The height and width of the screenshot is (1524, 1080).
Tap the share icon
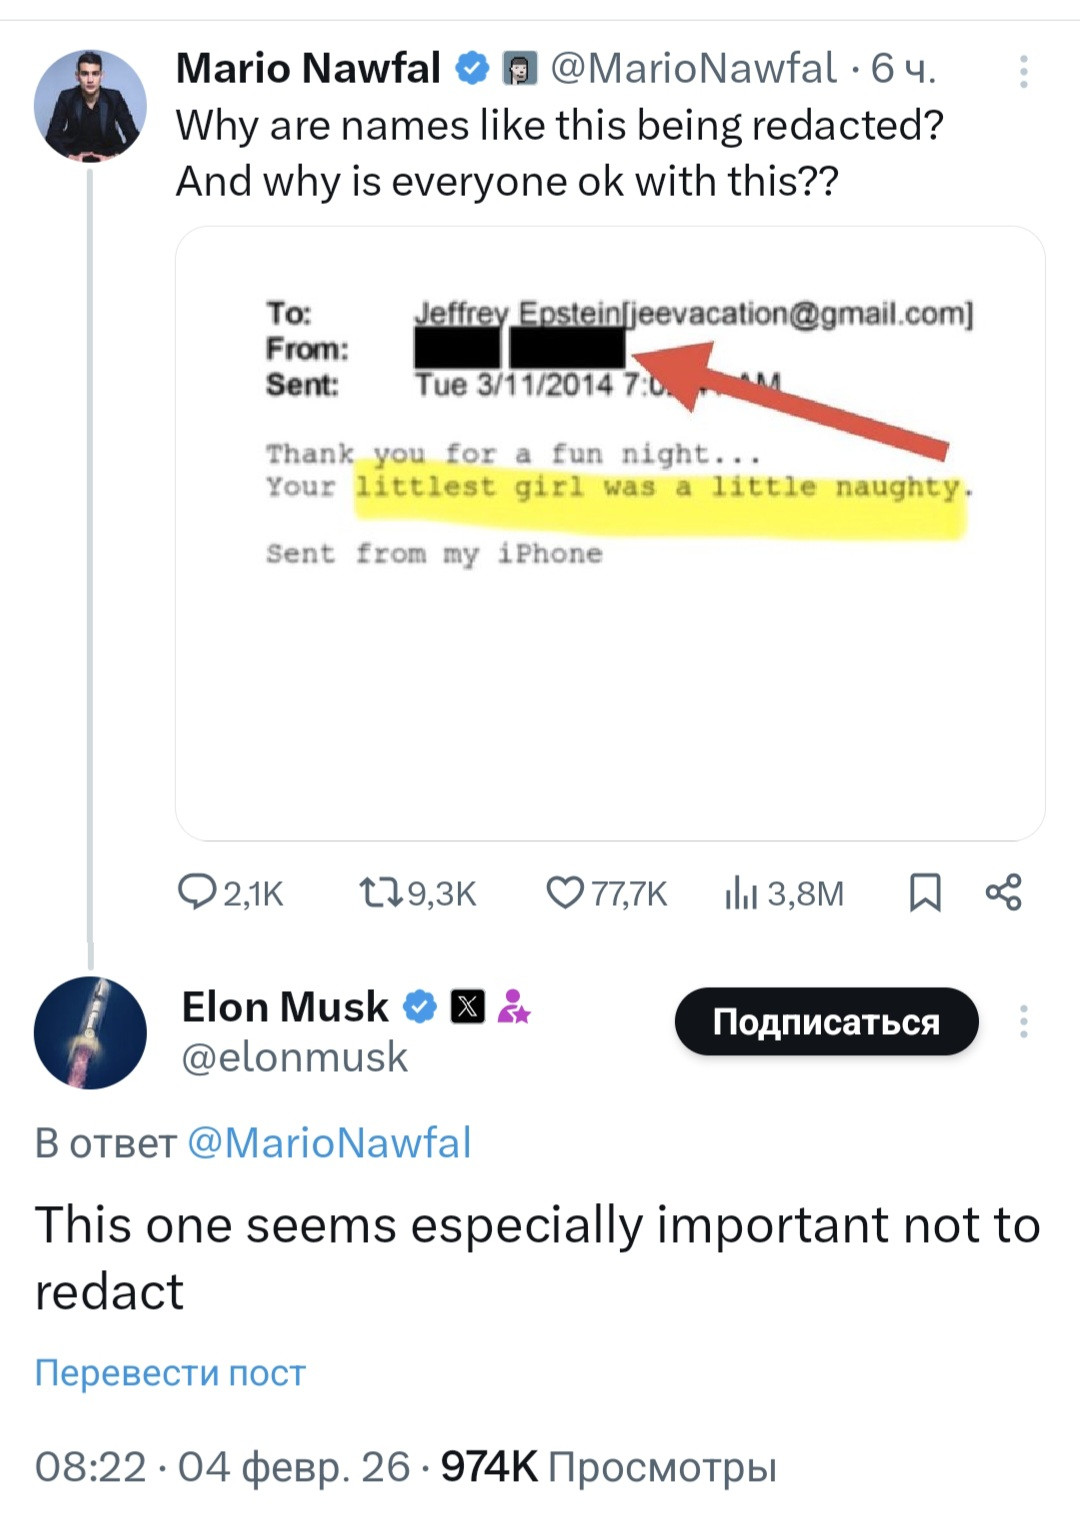pos(1003,892)
